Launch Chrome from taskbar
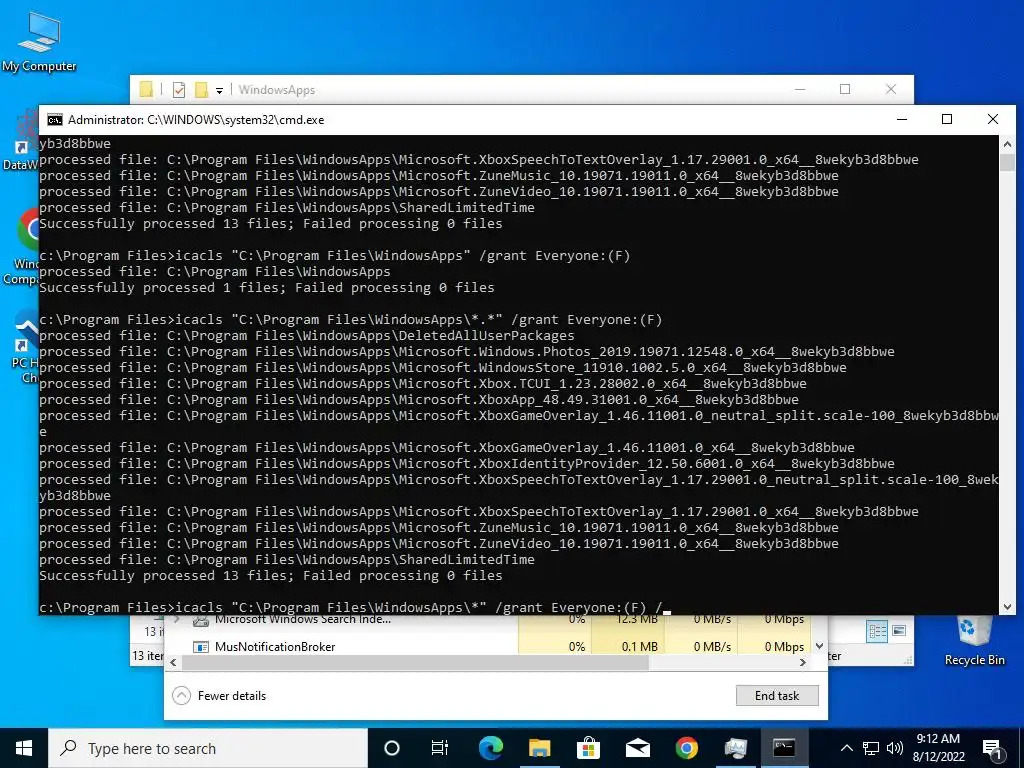The image size is (1024, 768). [x=686, y=748]
